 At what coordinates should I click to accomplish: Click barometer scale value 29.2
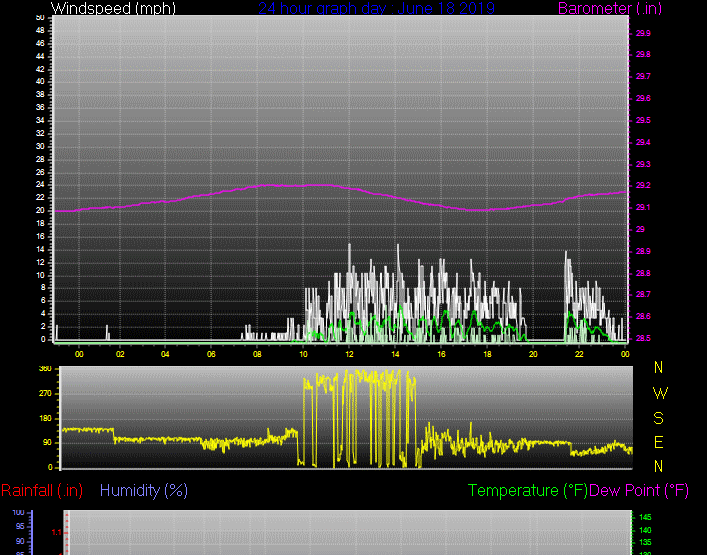point(643,186)
